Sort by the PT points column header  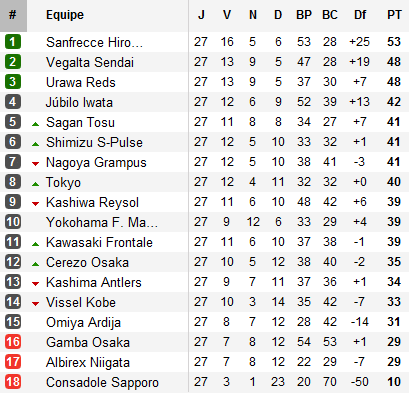coord(394,15)
